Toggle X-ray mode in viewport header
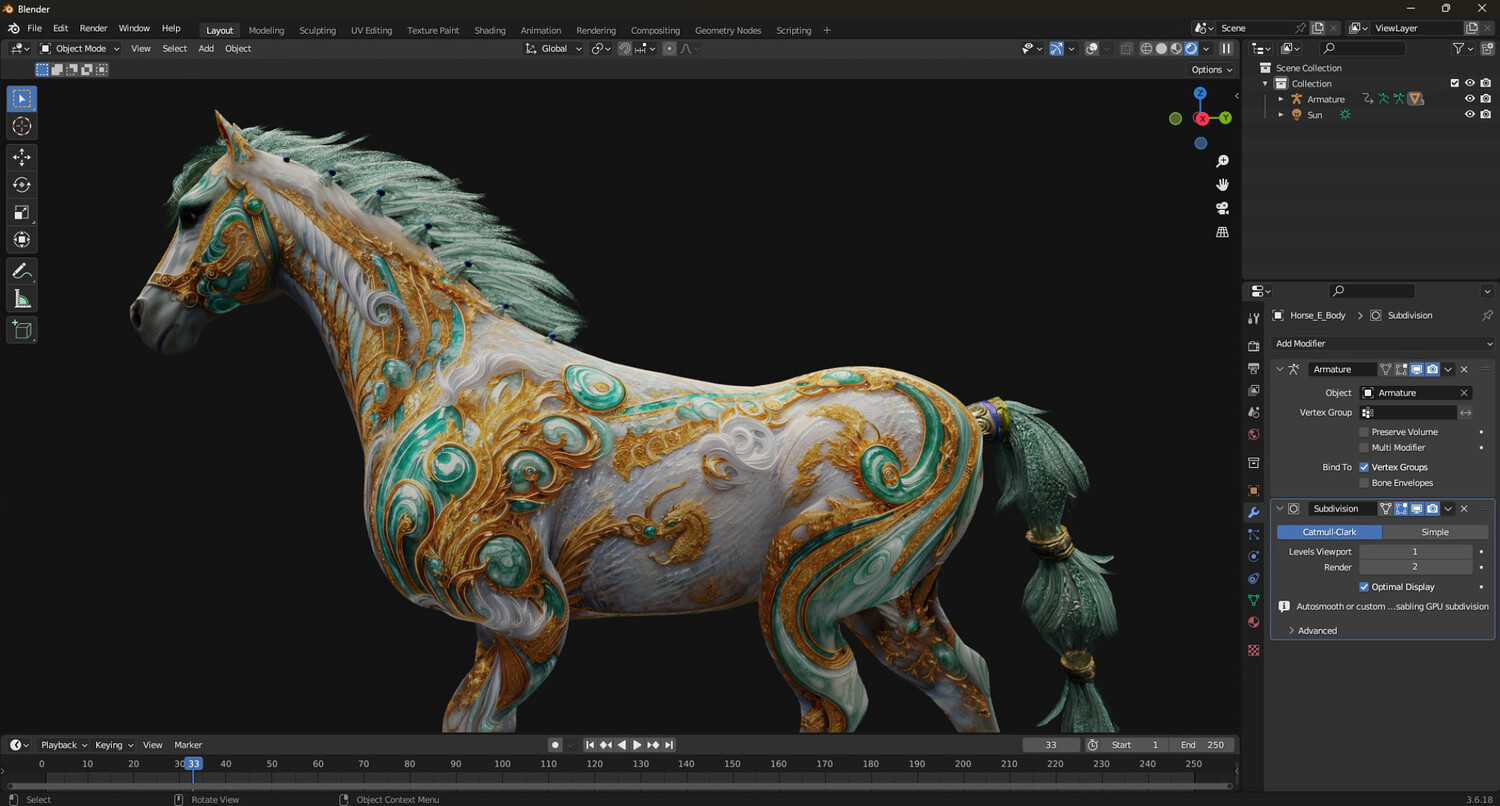The image size is (1500, 806). click(x=1126, y=48)
